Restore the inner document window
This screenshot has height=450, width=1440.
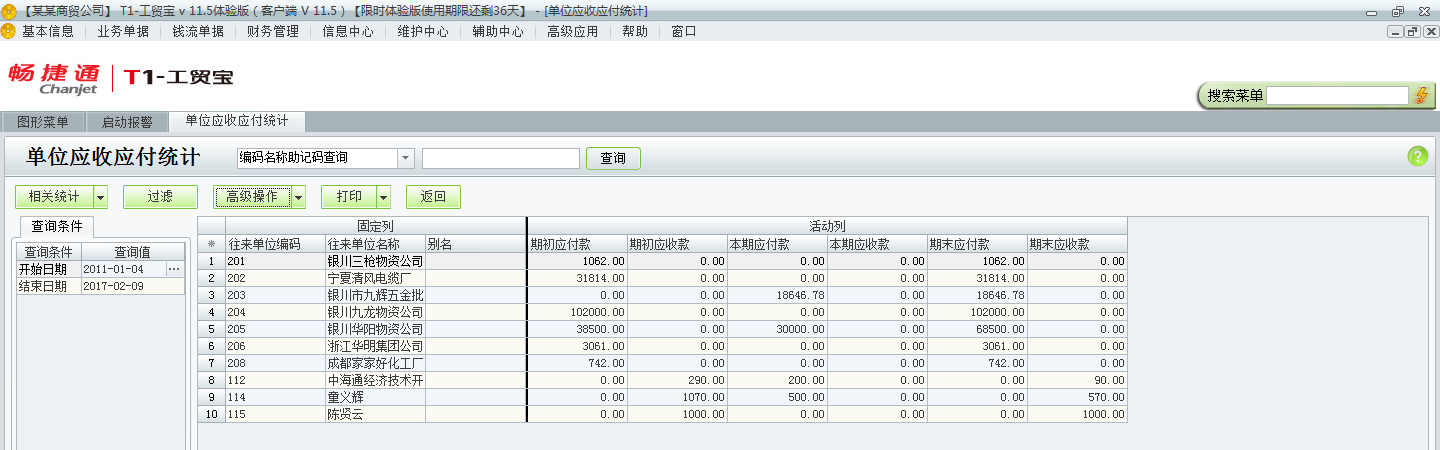click(1412, 31)
